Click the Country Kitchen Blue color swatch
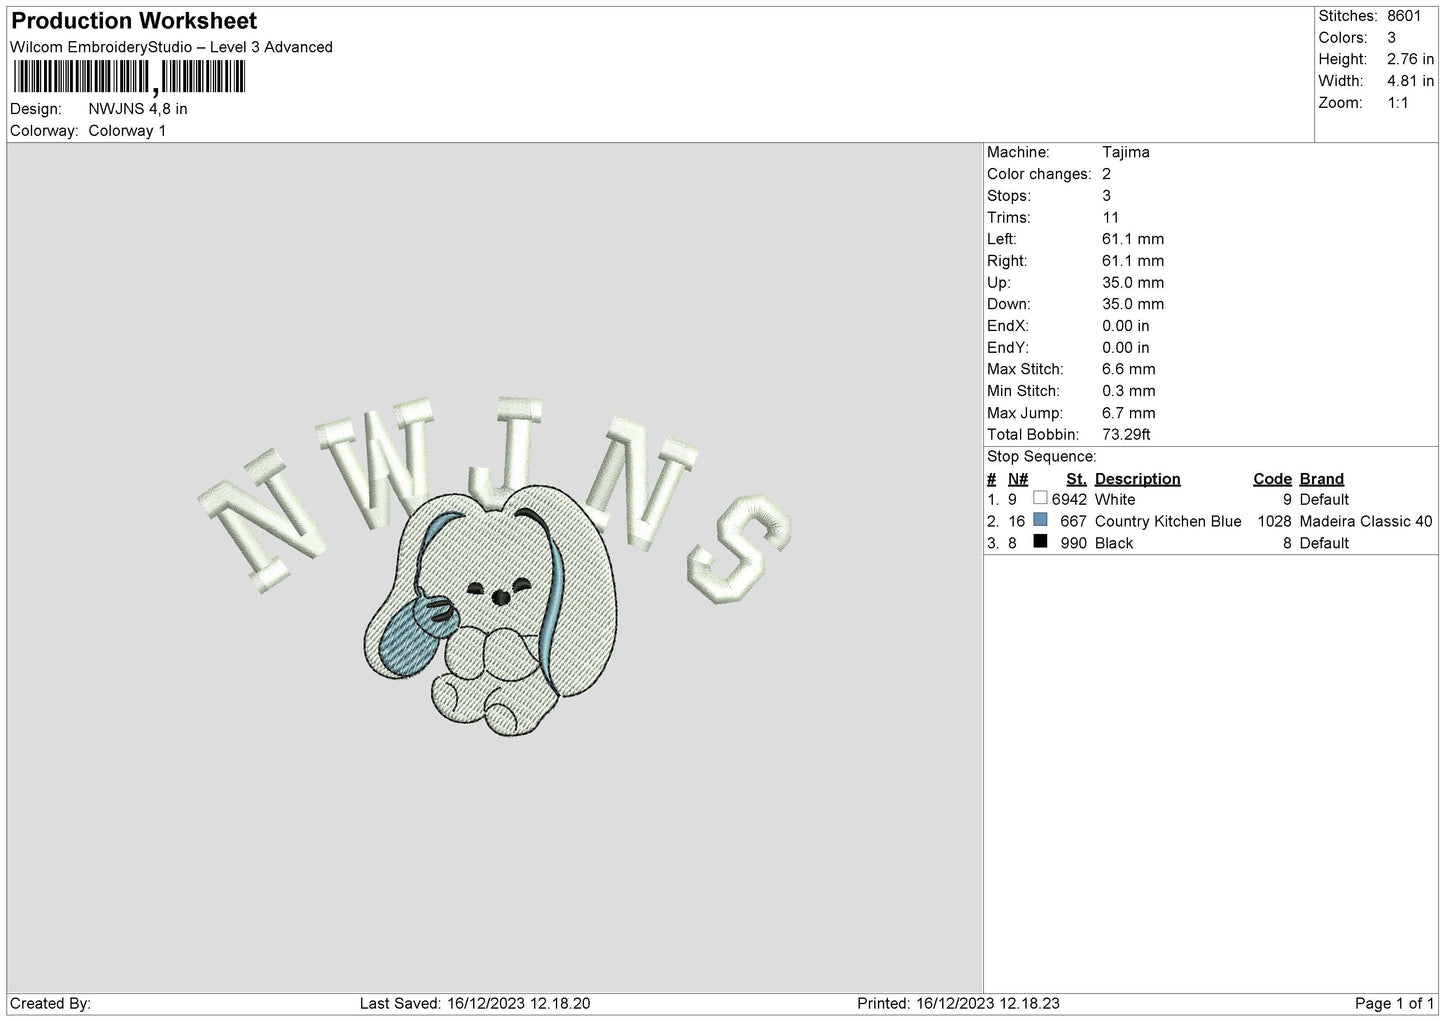Image resolution: width=1445 pixels, height=1021 pixels. pos(1040,520)
